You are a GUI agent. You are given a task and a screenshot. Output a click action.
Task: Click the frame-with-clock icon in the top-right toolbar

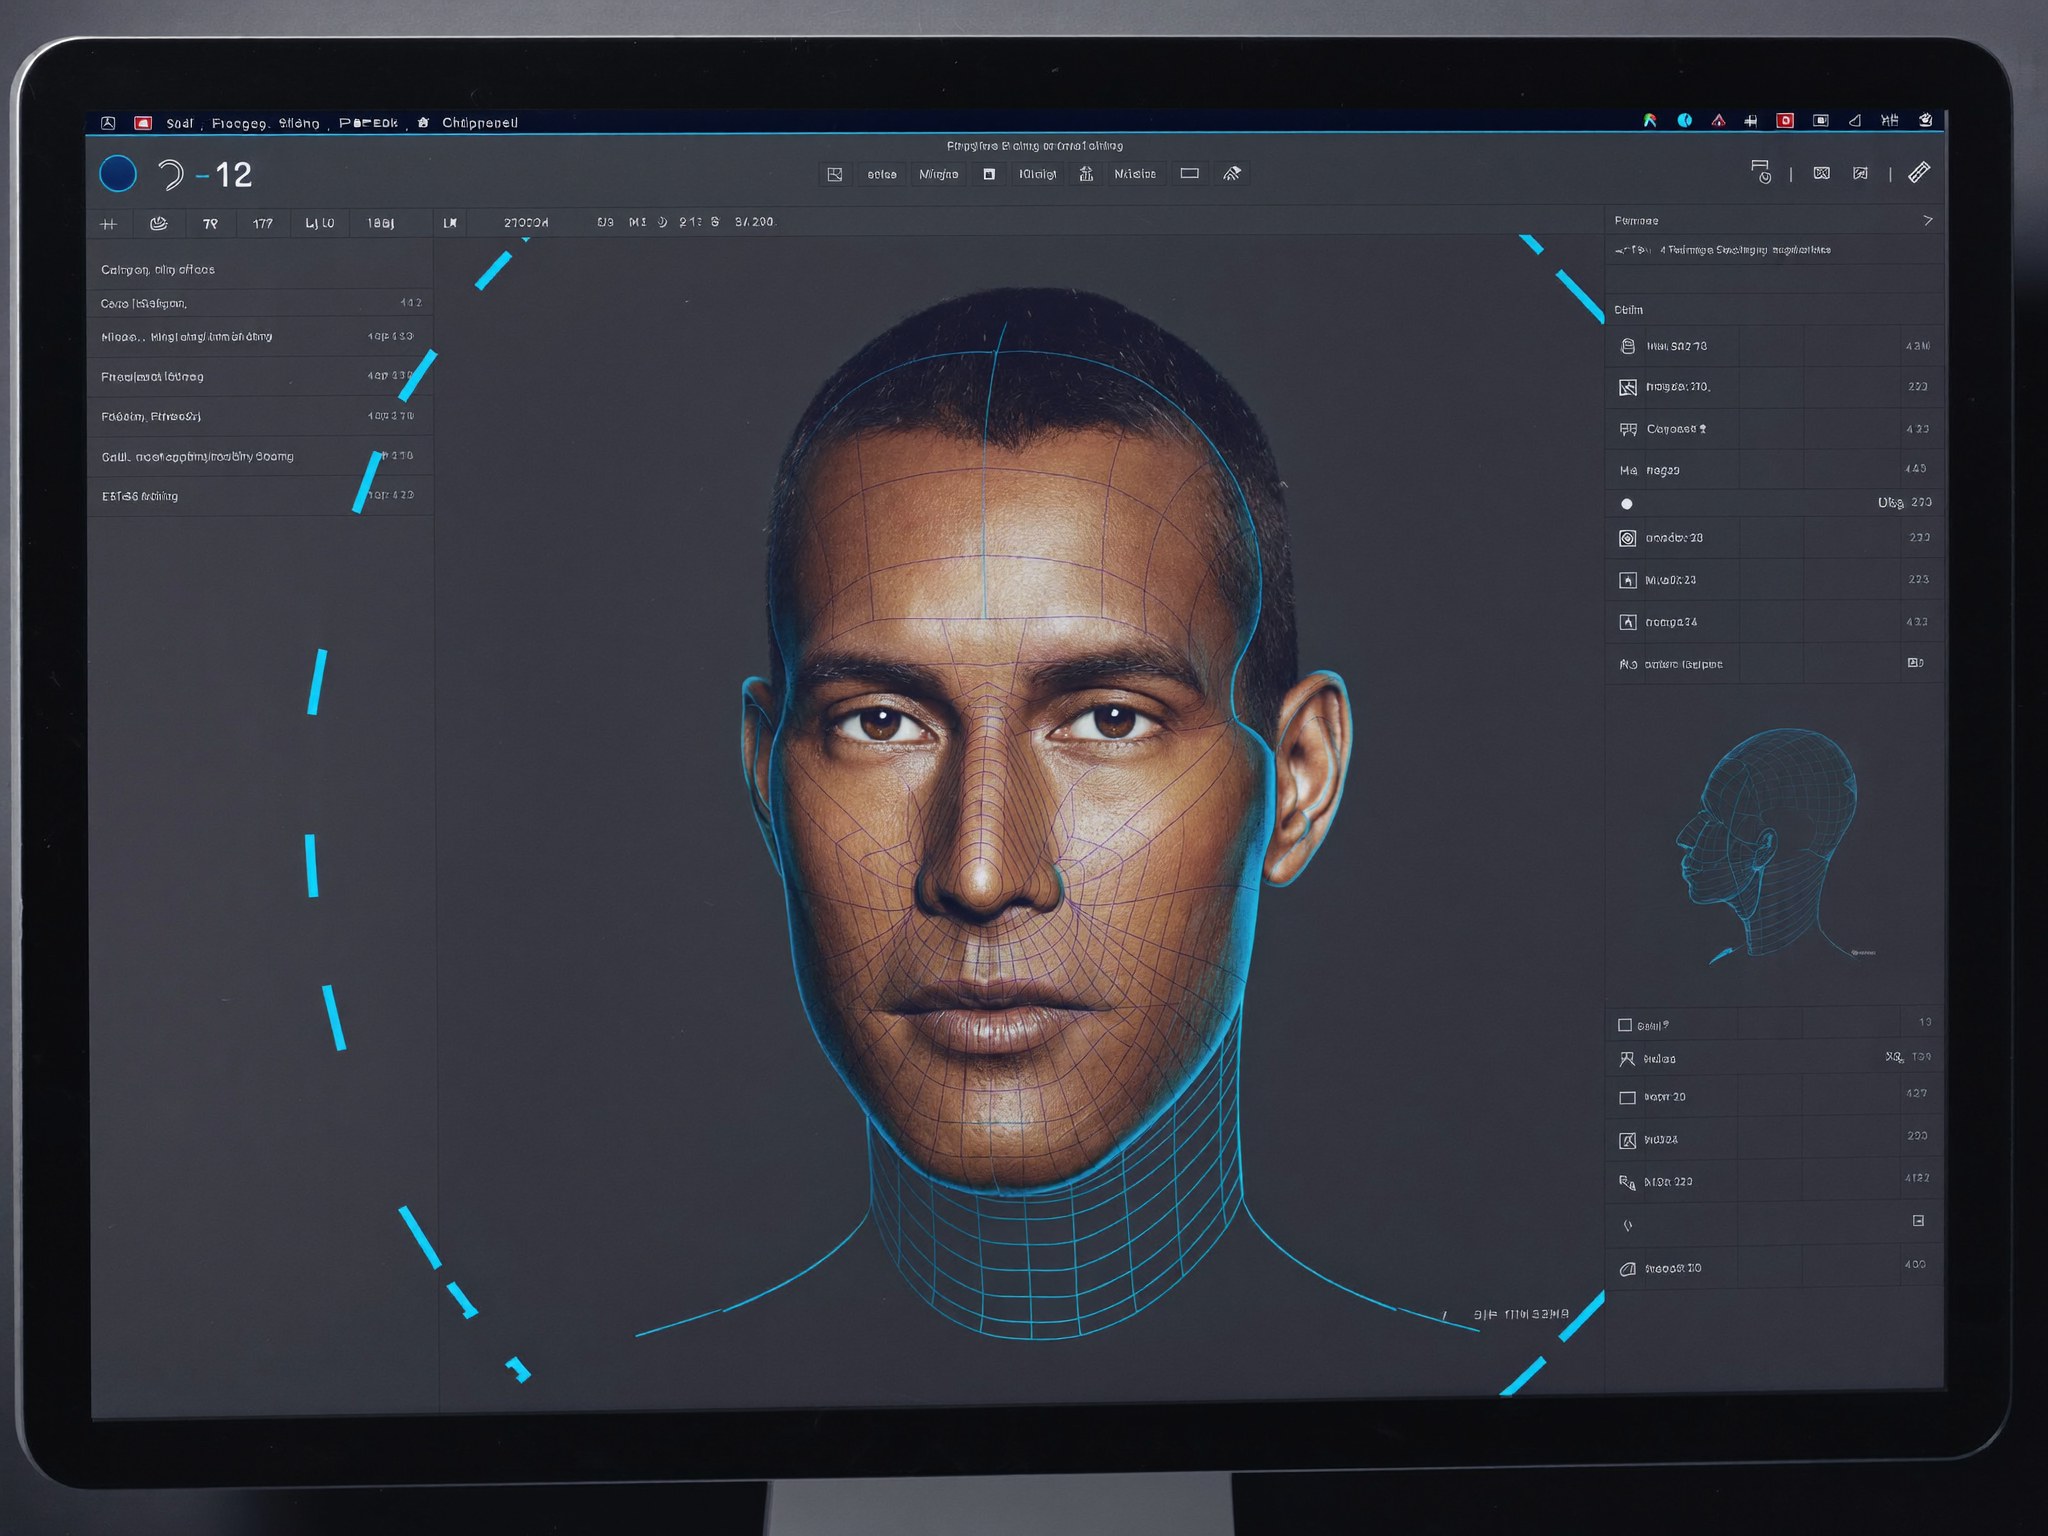click(x=1761, y=172)
